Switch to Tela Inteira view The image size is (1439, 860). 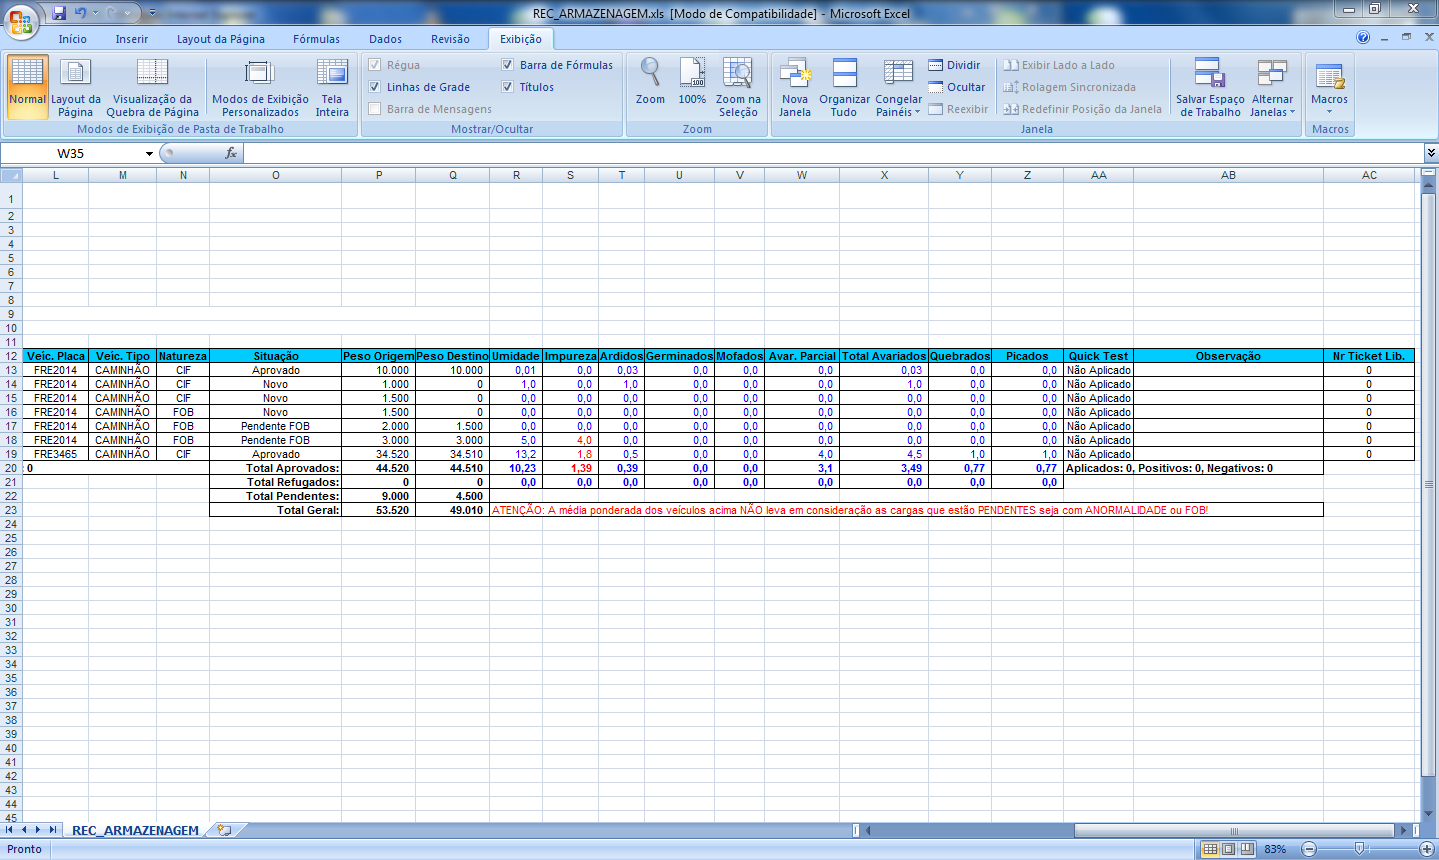[x=332, y=73]
